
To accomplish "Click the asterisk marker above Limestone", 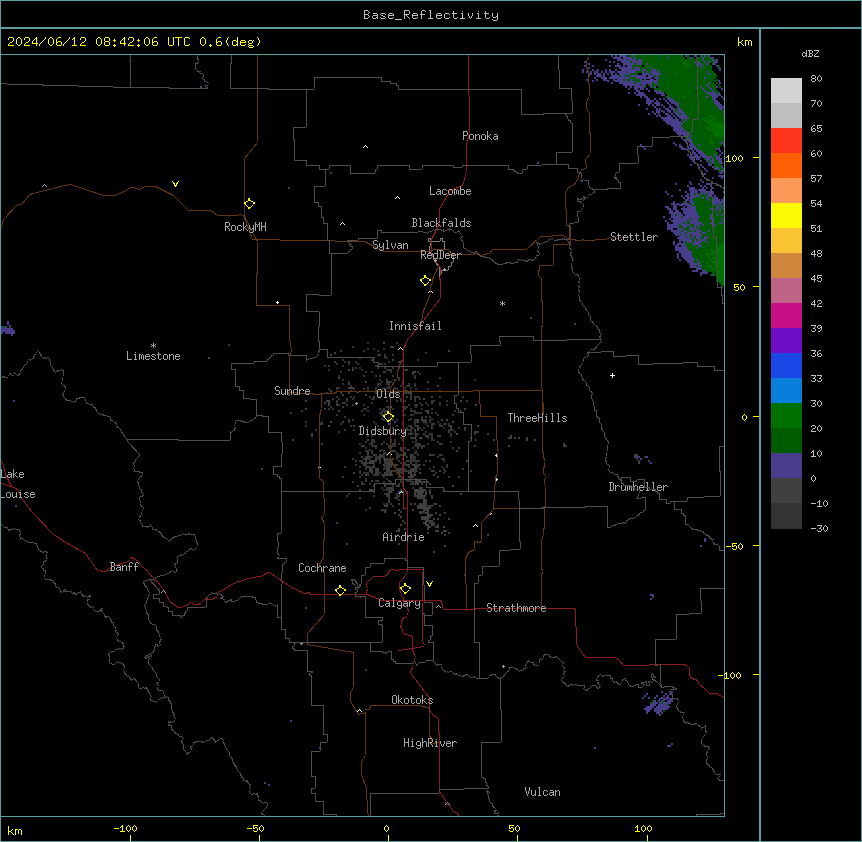I will point(153,345).
